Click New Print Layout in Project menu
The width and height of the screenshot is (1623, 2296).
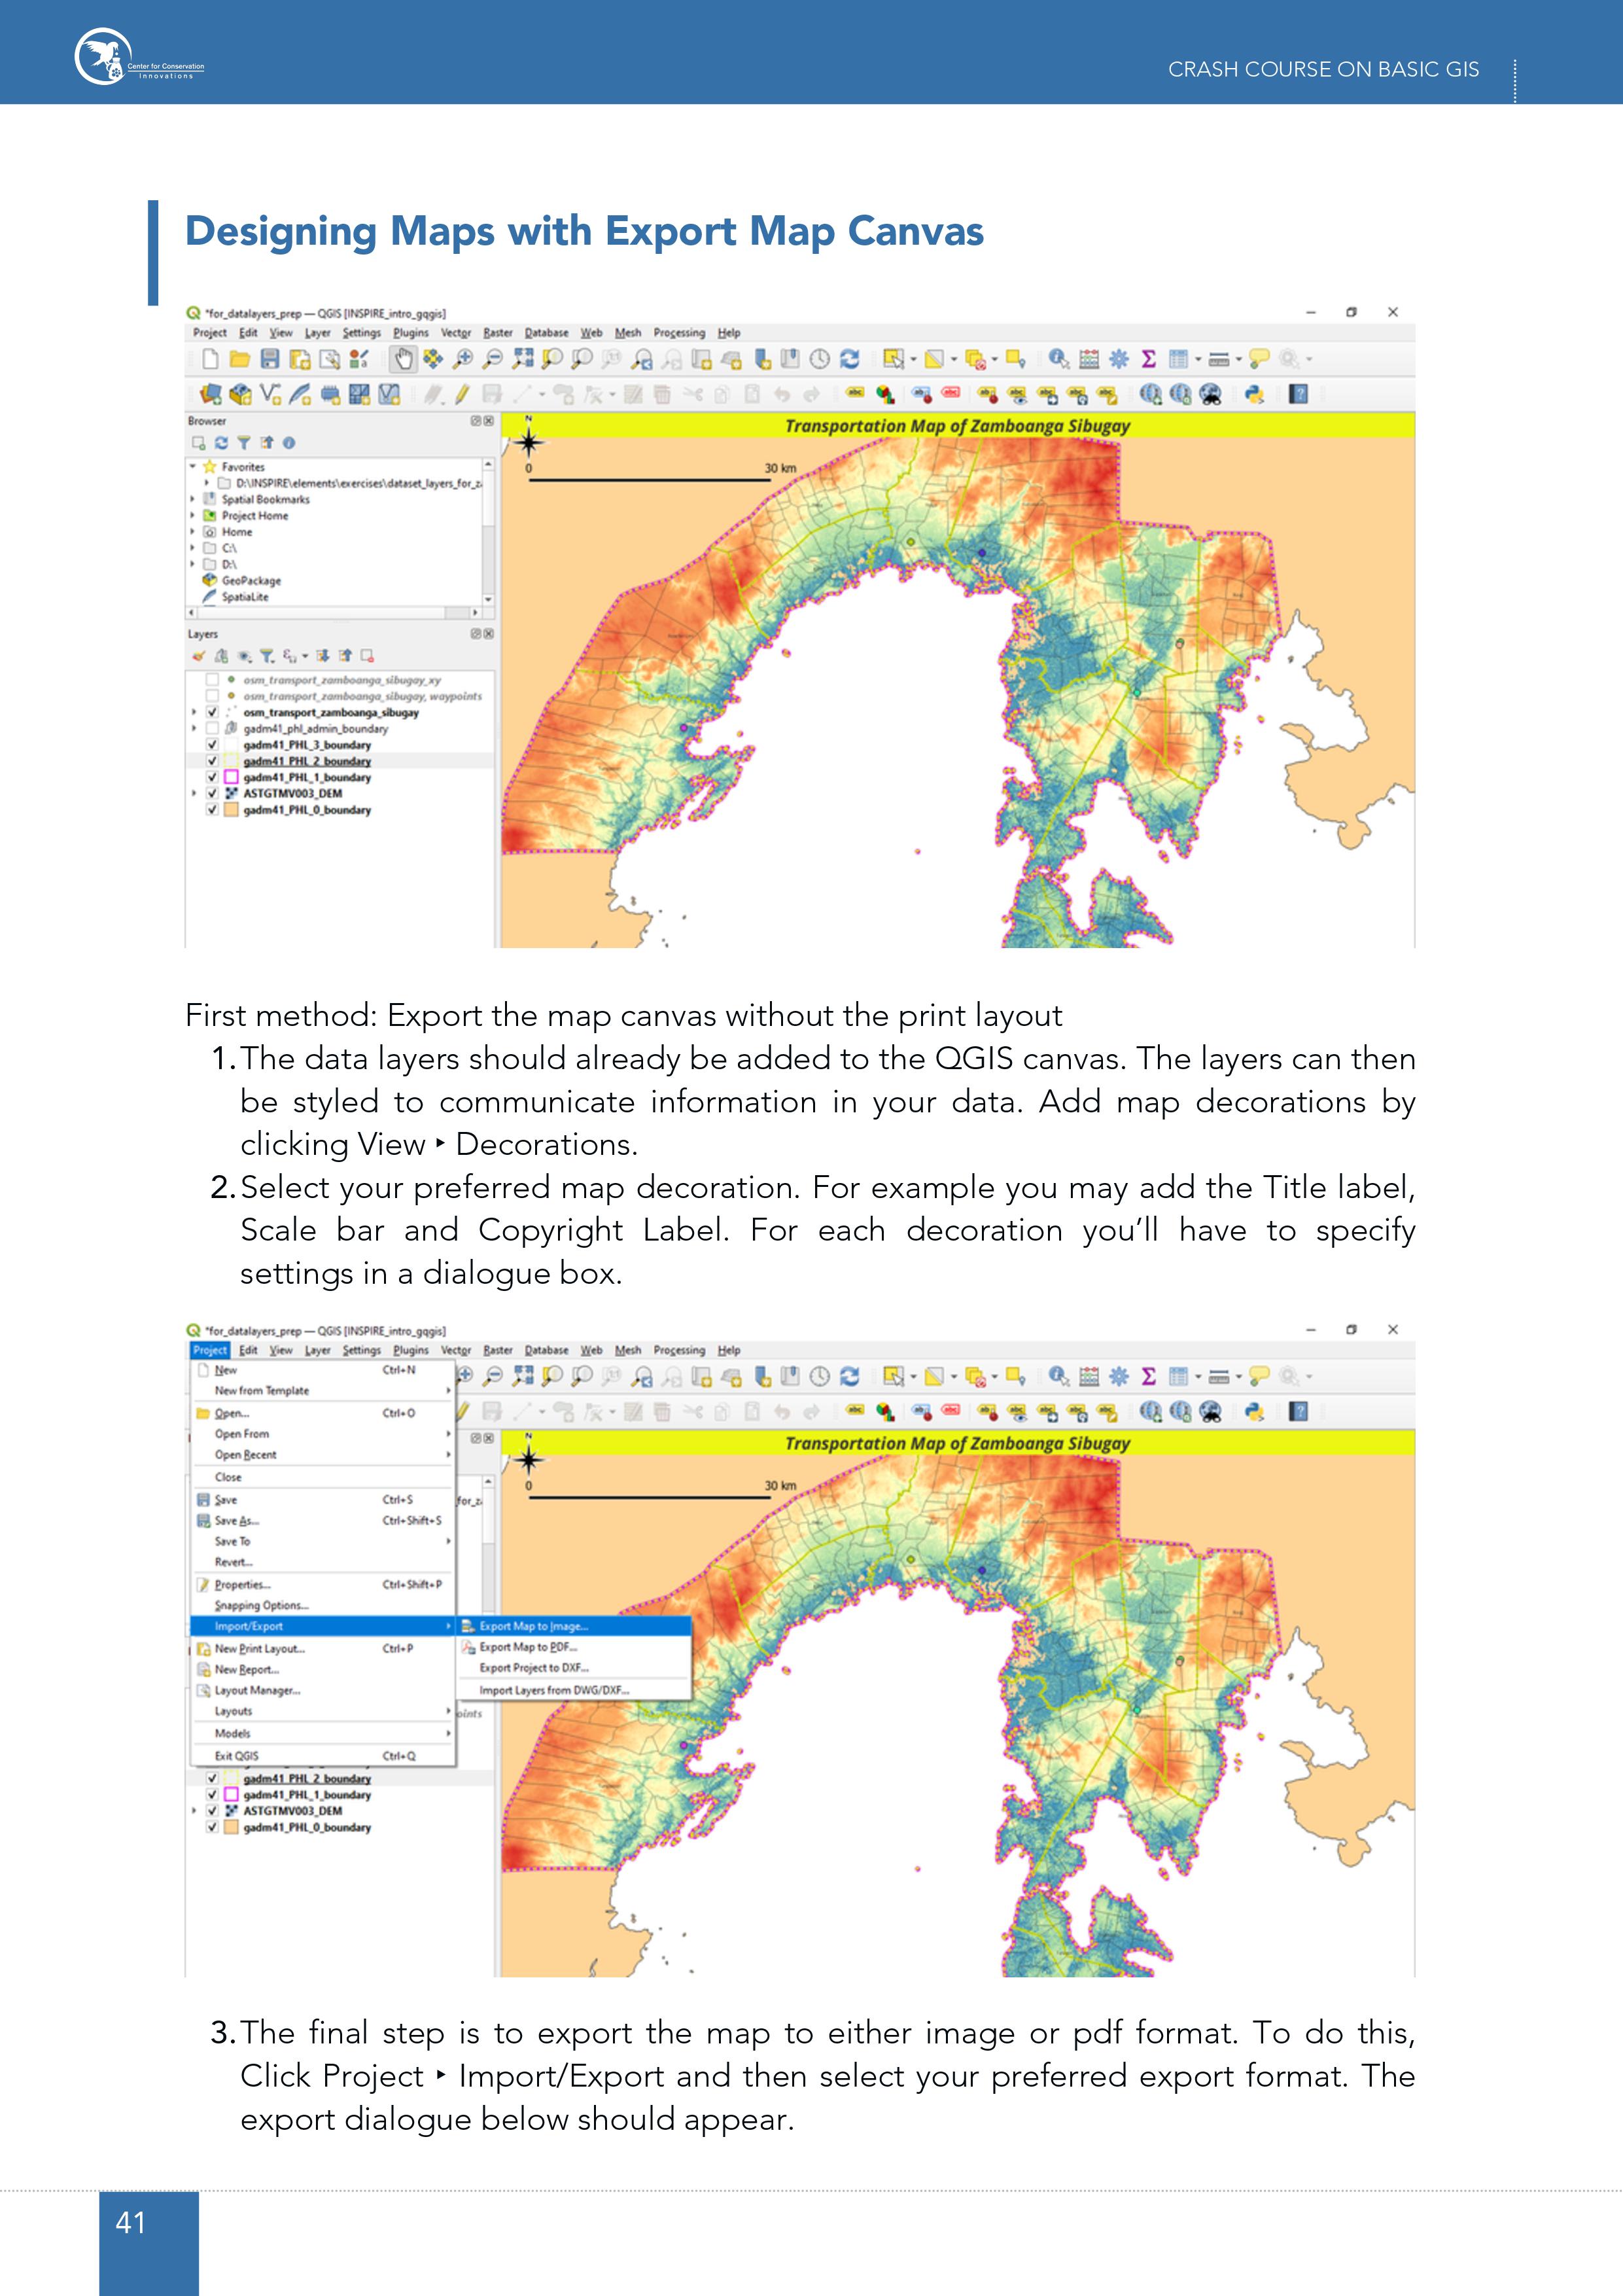pos(260,1649)
